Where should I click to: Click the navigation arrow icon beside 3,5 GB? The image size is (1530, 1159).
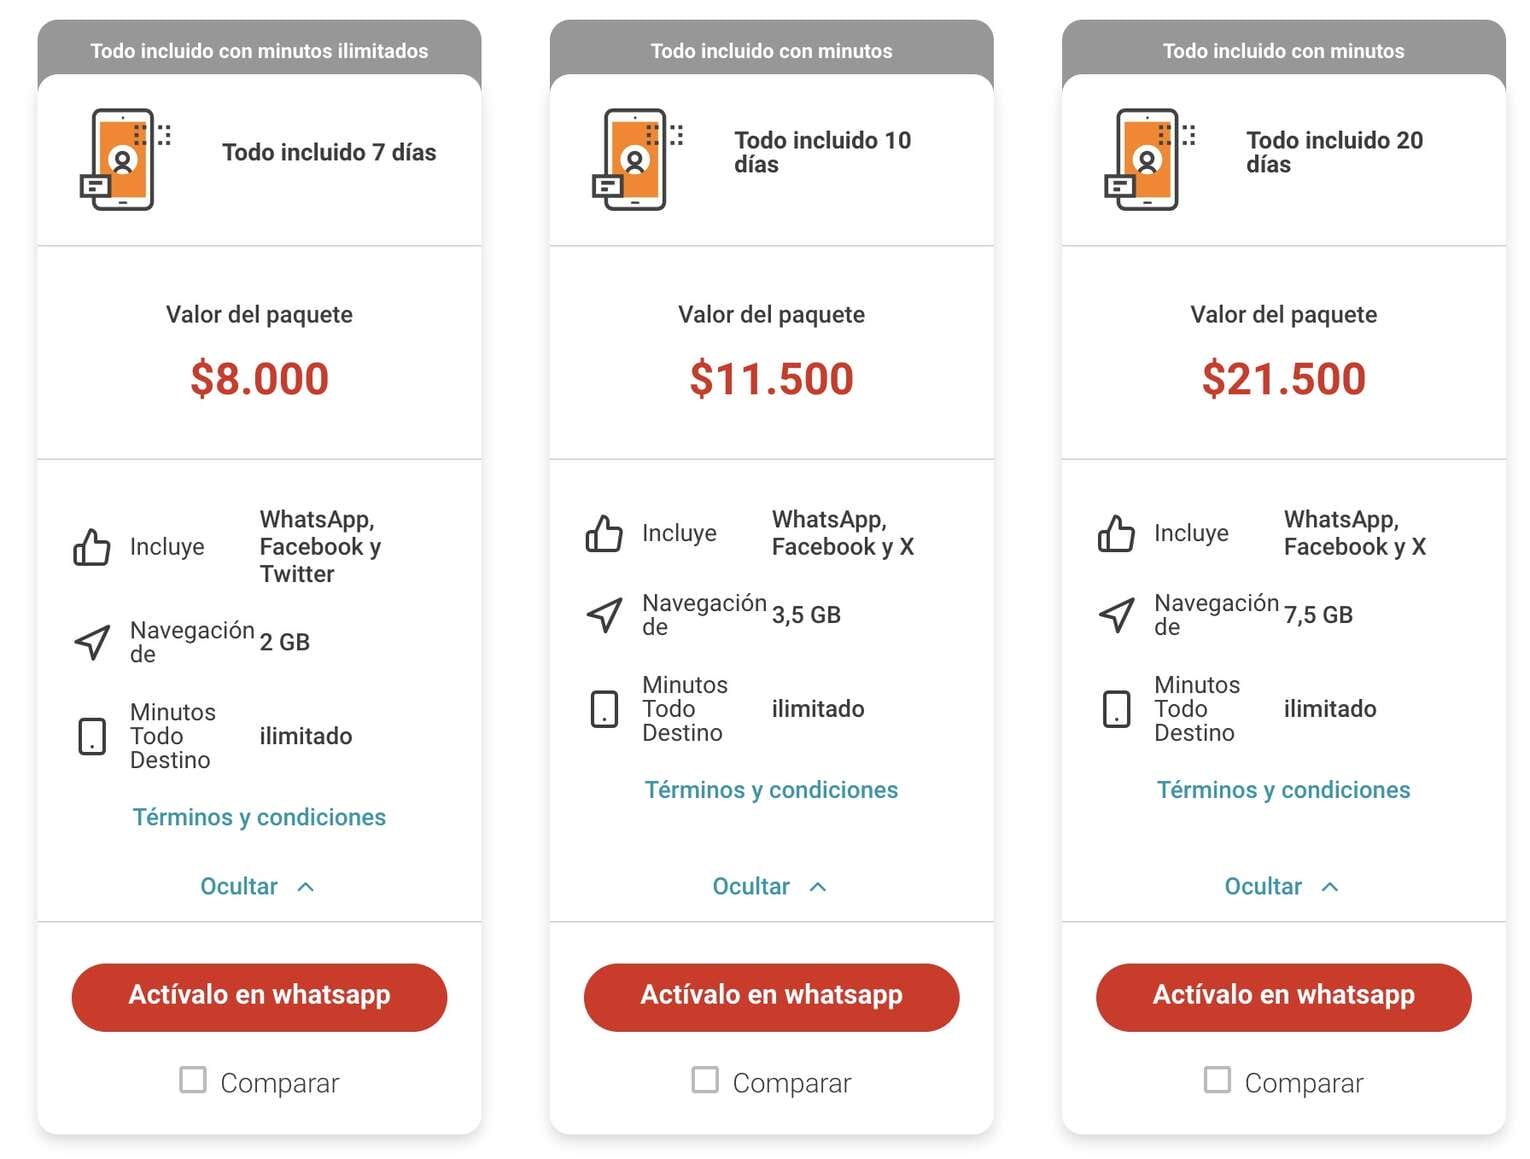(604, 615)
